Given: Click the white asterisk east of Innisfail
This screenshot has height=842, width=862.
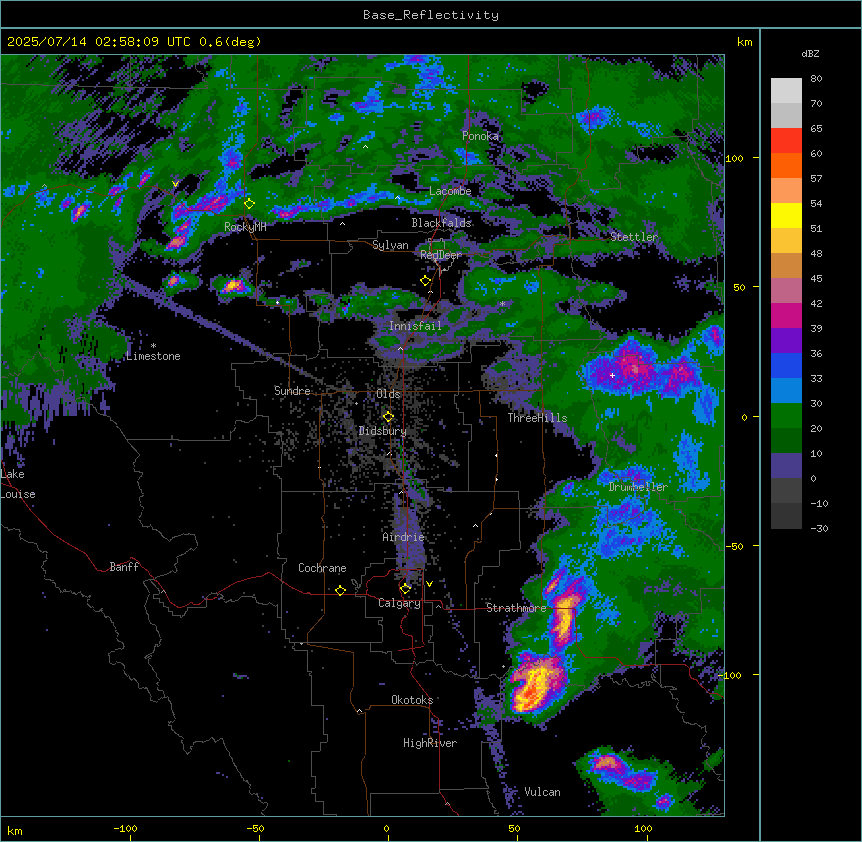Looking at the screenshot, I should tap(502, 303).
